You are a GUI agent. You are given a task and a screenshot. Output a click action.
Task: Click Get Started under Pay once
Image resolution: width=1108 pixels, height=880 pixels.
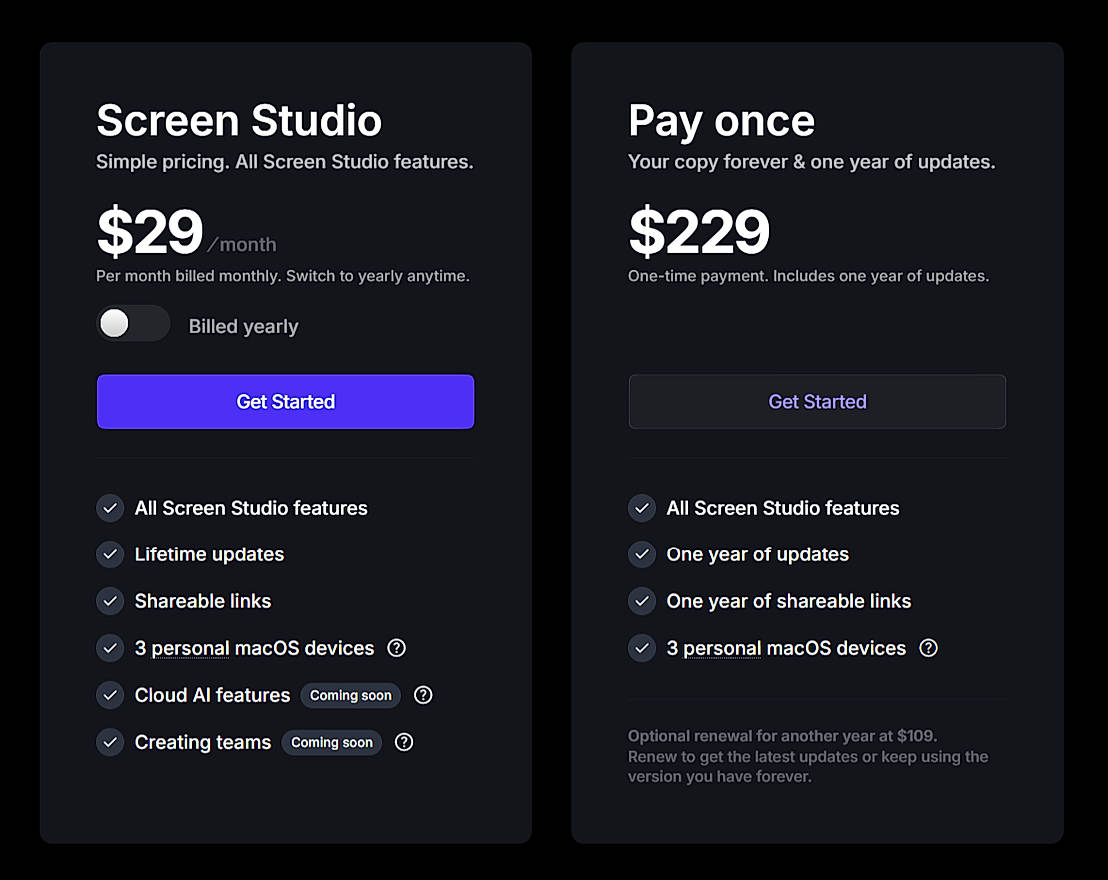click(817, 402)
